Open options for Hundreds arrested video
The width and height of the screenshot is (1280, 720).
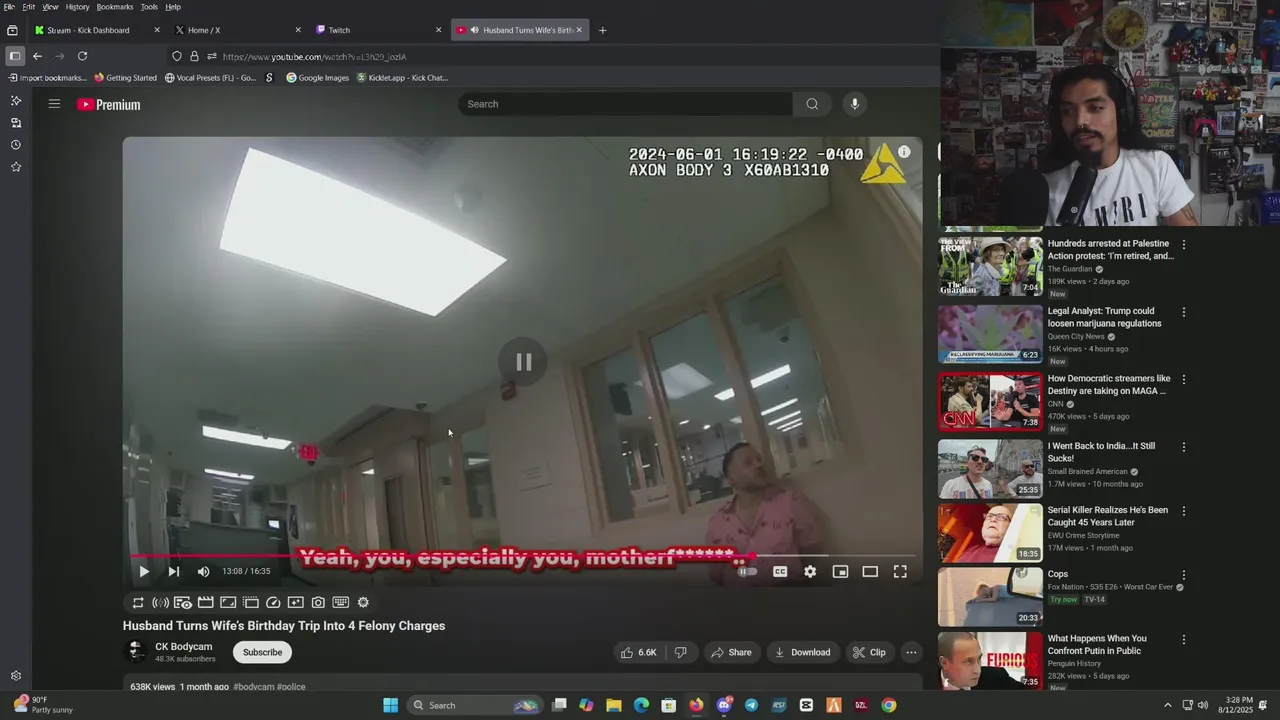point(1184,244)
